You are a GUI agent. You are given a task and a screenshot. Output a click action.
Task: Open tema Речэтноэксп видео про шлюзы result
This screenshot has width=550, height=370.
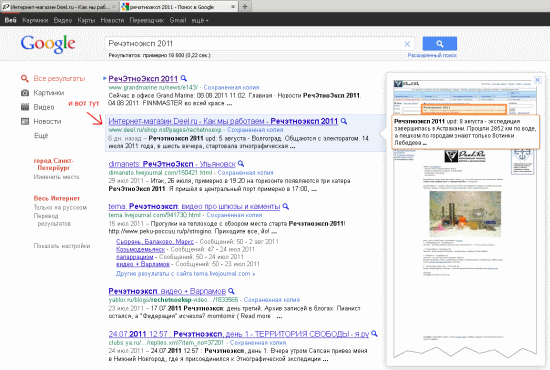(x=194, y=206)
